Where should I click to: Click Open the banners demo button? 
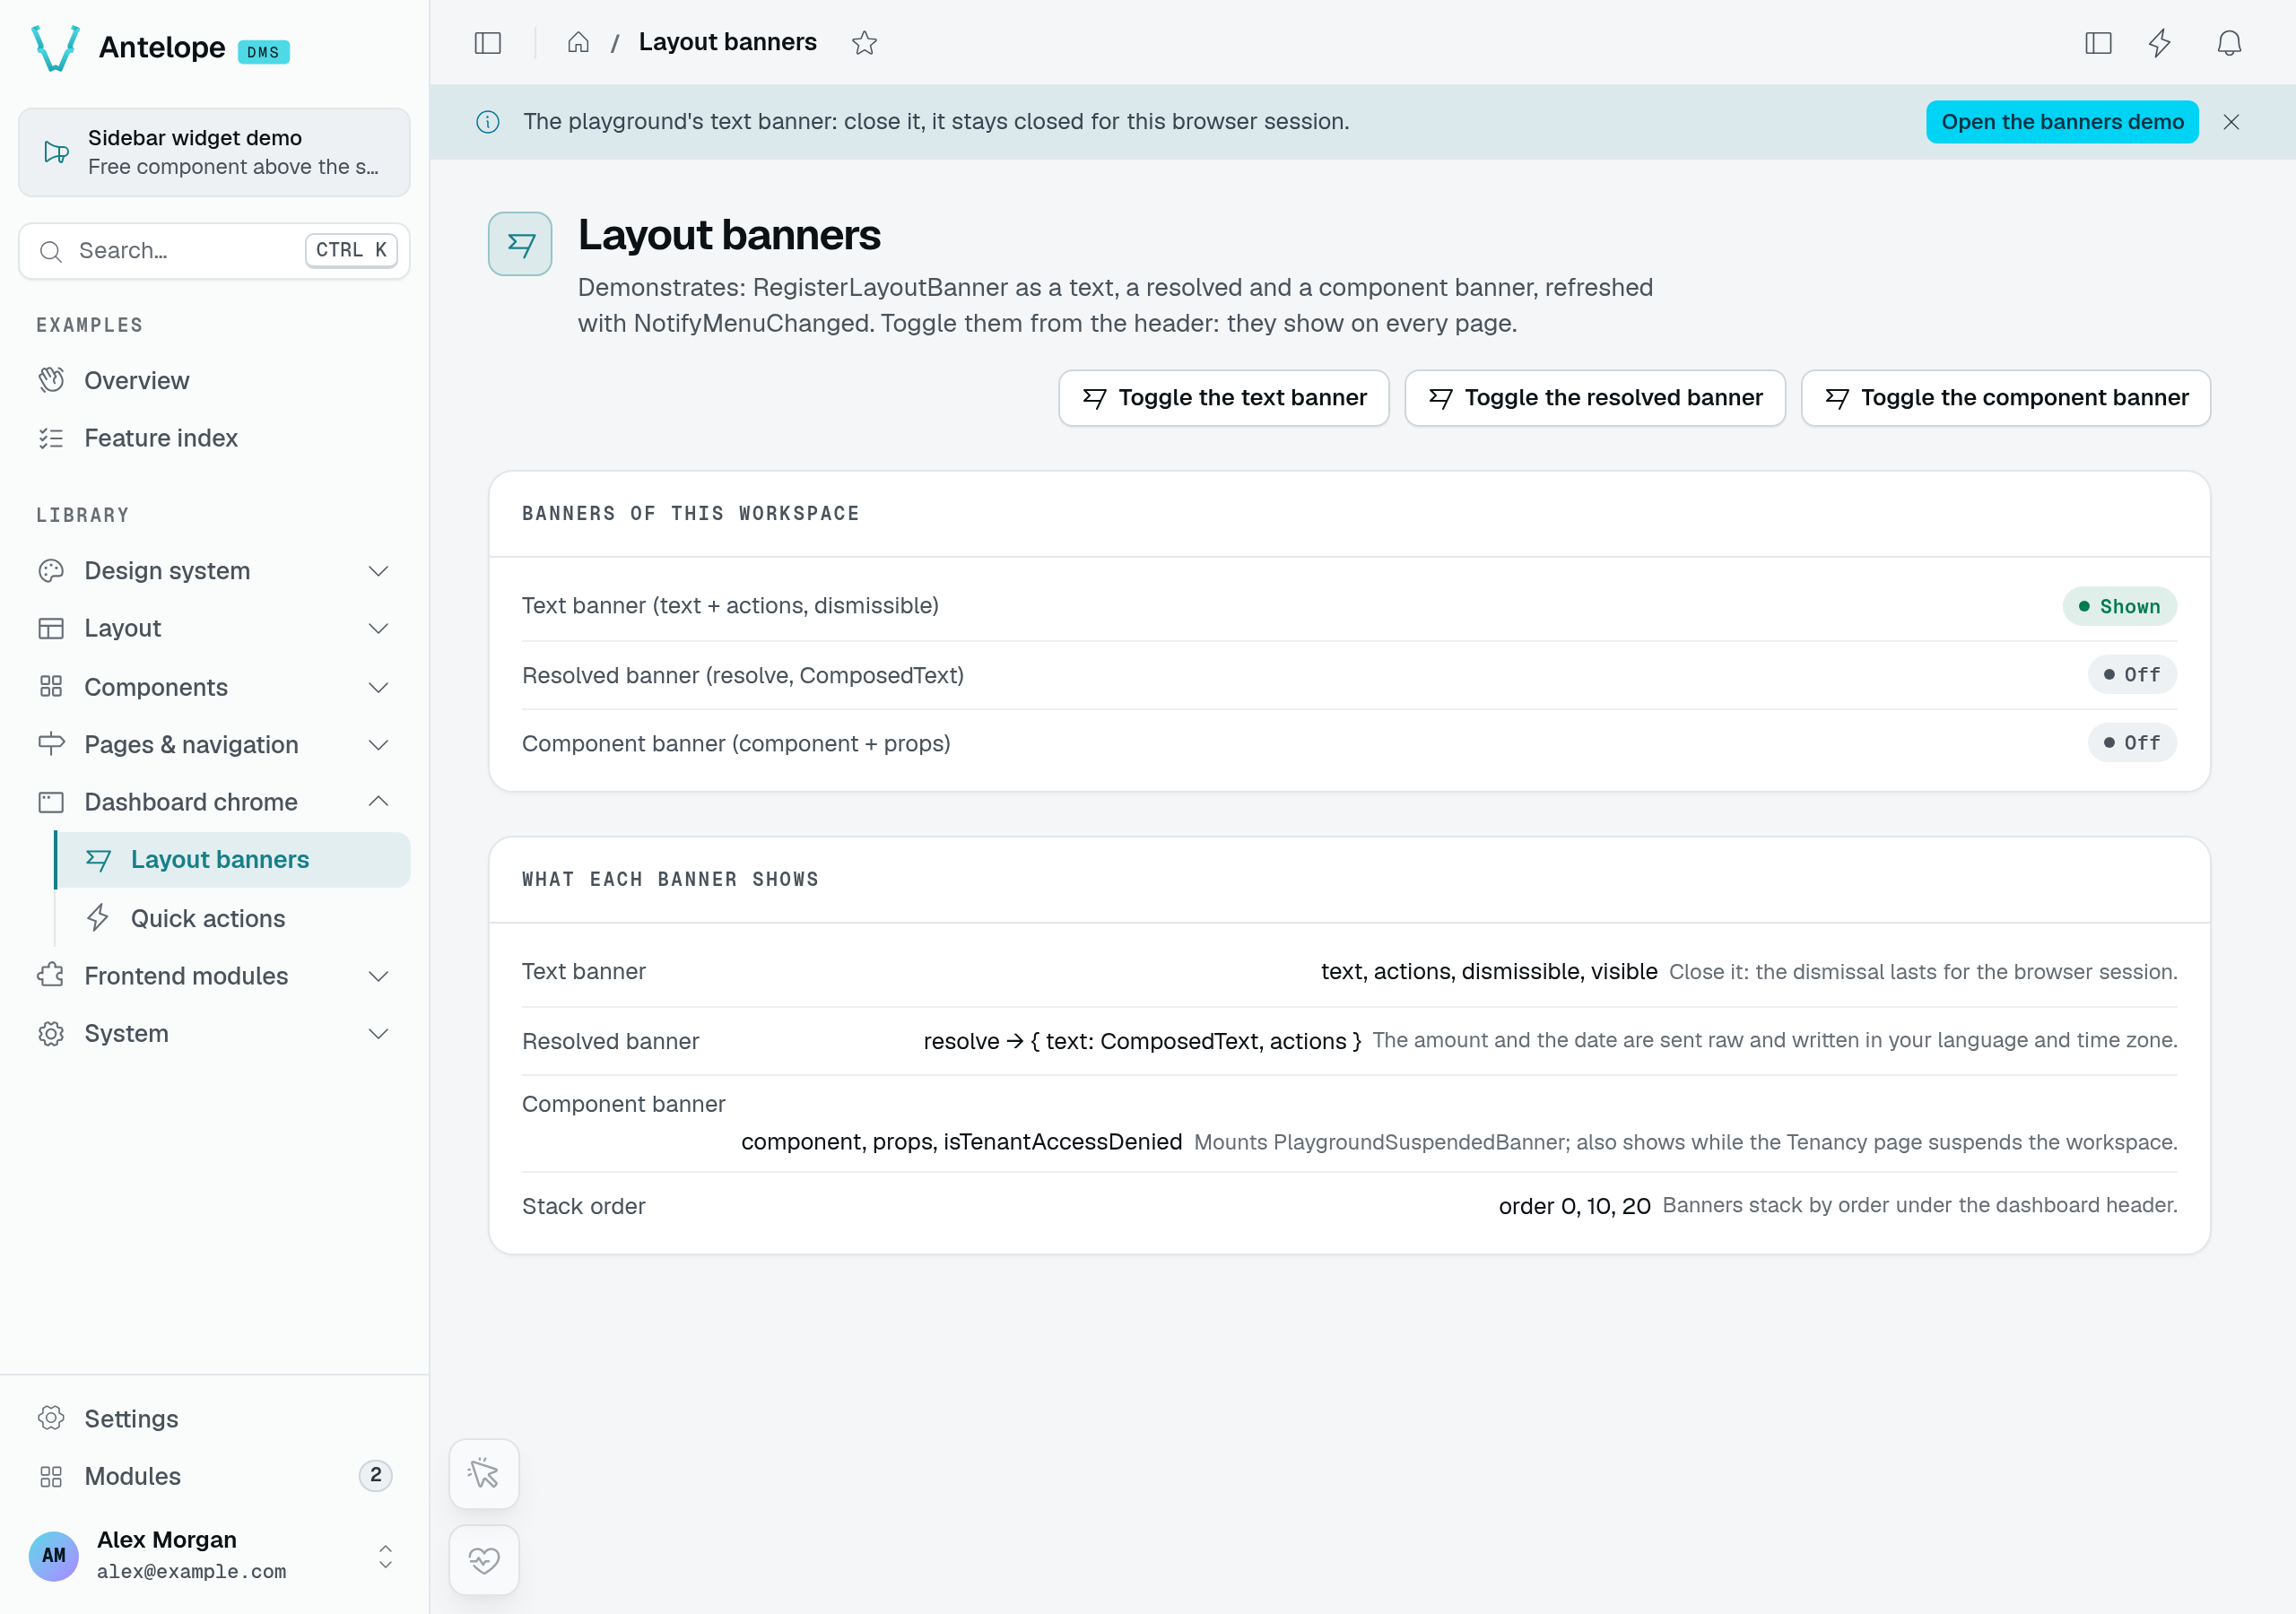point(2062,122)
